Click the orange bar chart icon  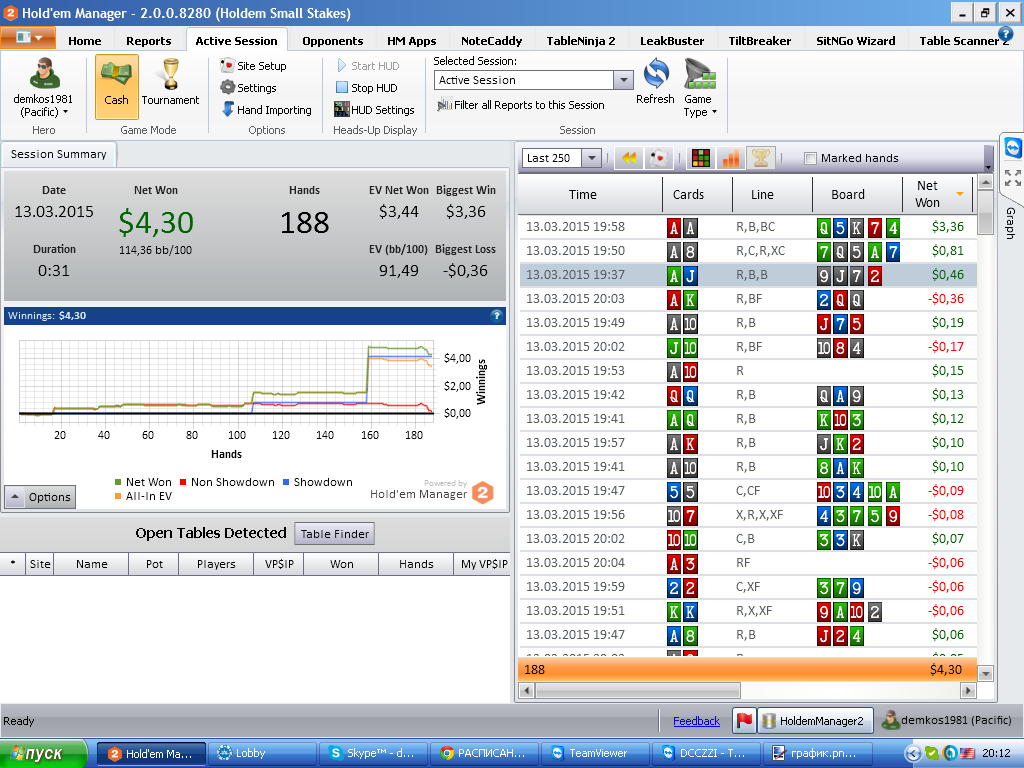pos(731,157)
